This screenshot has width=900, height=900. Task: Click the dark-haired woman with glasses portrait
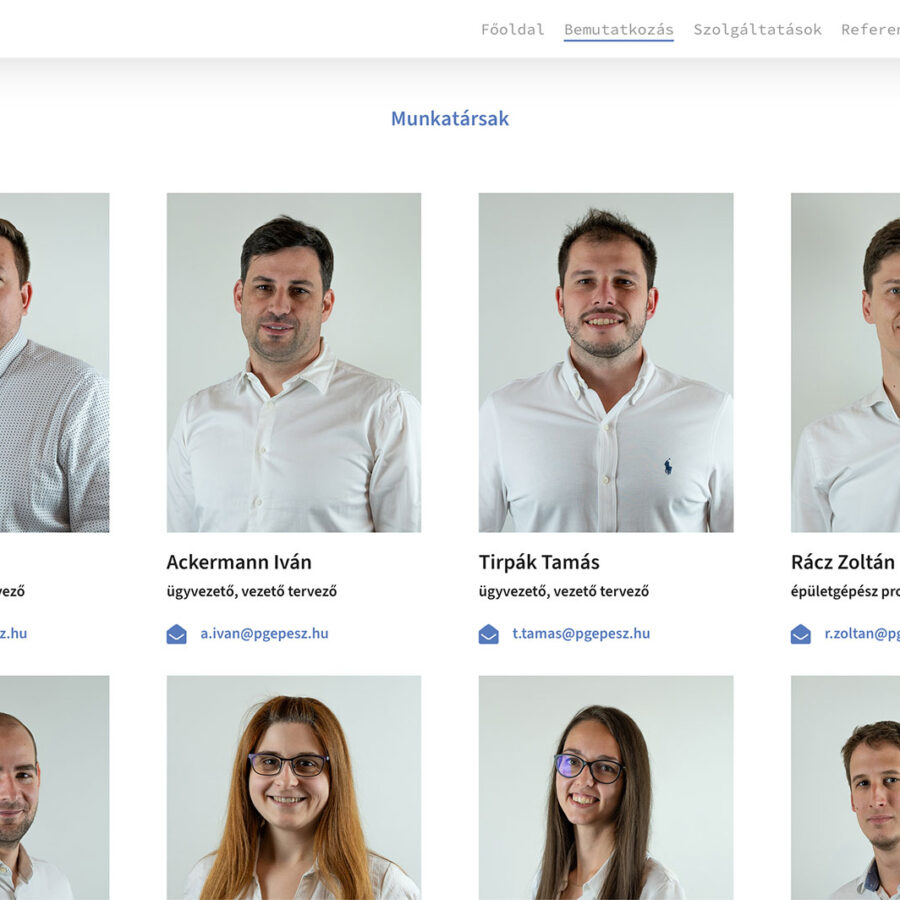click(x=606, y=788)
